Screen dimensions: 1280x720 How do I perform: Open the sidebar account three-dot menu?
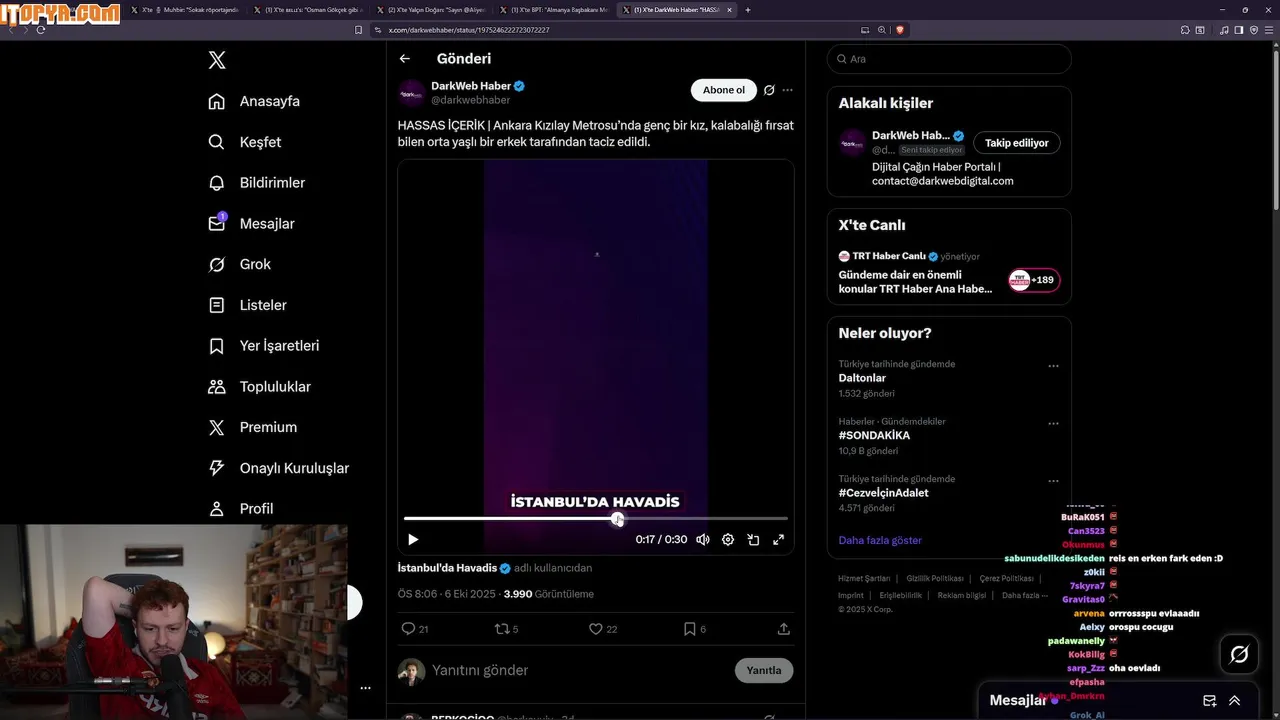[x=365, y=688]
